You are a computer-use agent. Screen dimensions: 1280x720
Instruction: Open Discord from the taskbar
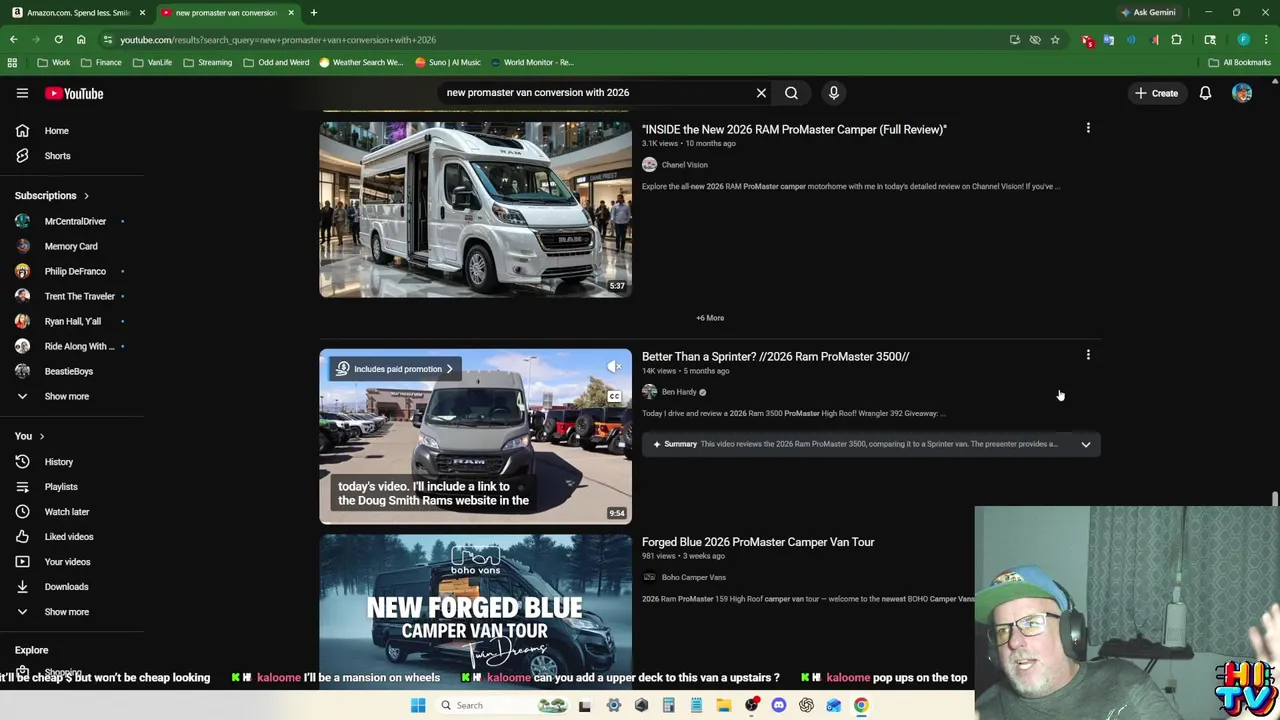point(779,705)
